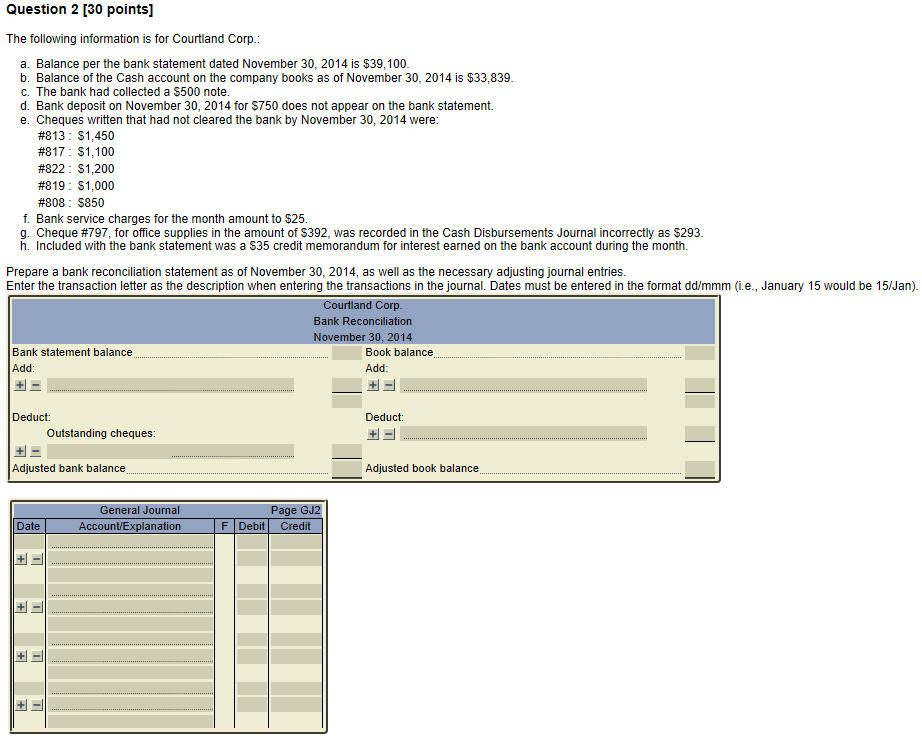922x739 pixels.
Task: Click amount field for Book balance Add row
Action: tap(700, 385)
